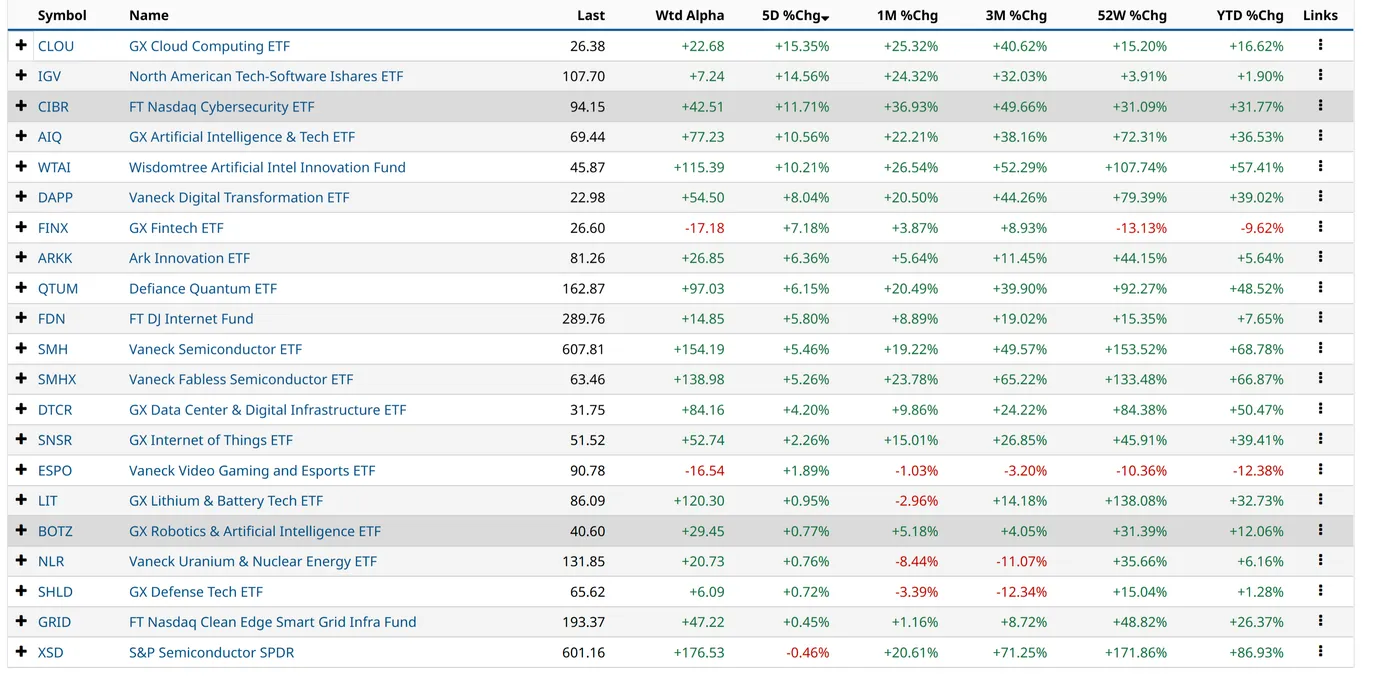Open links menu for ARKK row
Image resolution: width=1400 pixels, height=697 pixels.
(1320, 257)
